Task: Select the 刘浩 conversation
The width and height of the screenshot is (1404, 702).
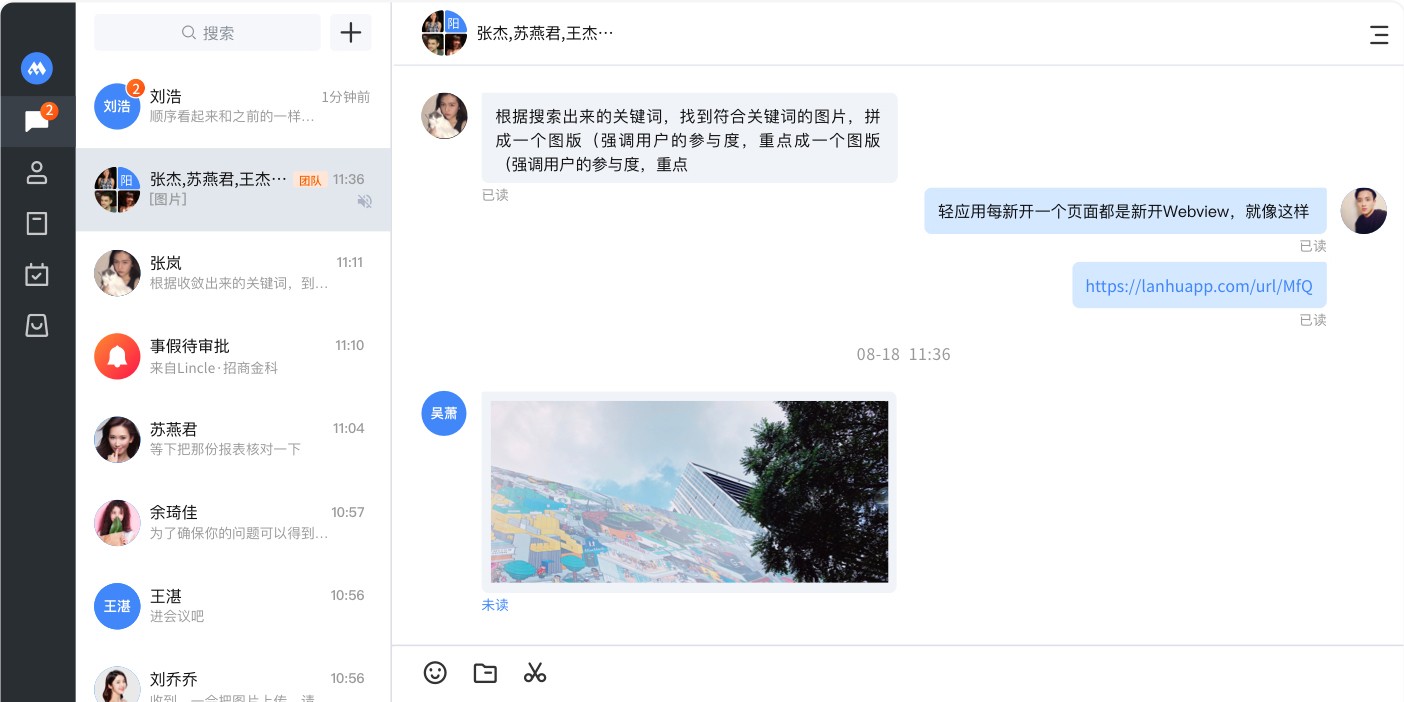Action: point(233,106)
